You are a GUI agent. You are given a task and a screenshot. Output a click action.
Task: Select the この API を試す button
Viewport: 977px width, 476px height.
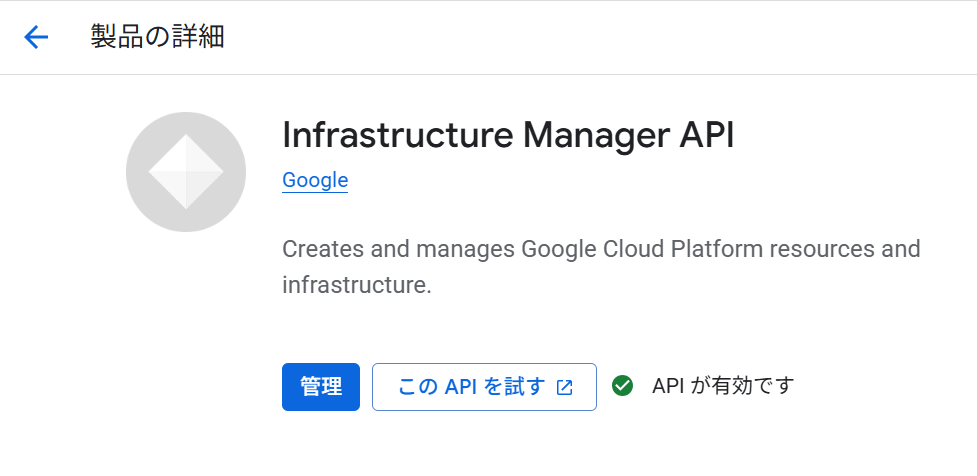point(484,387)
